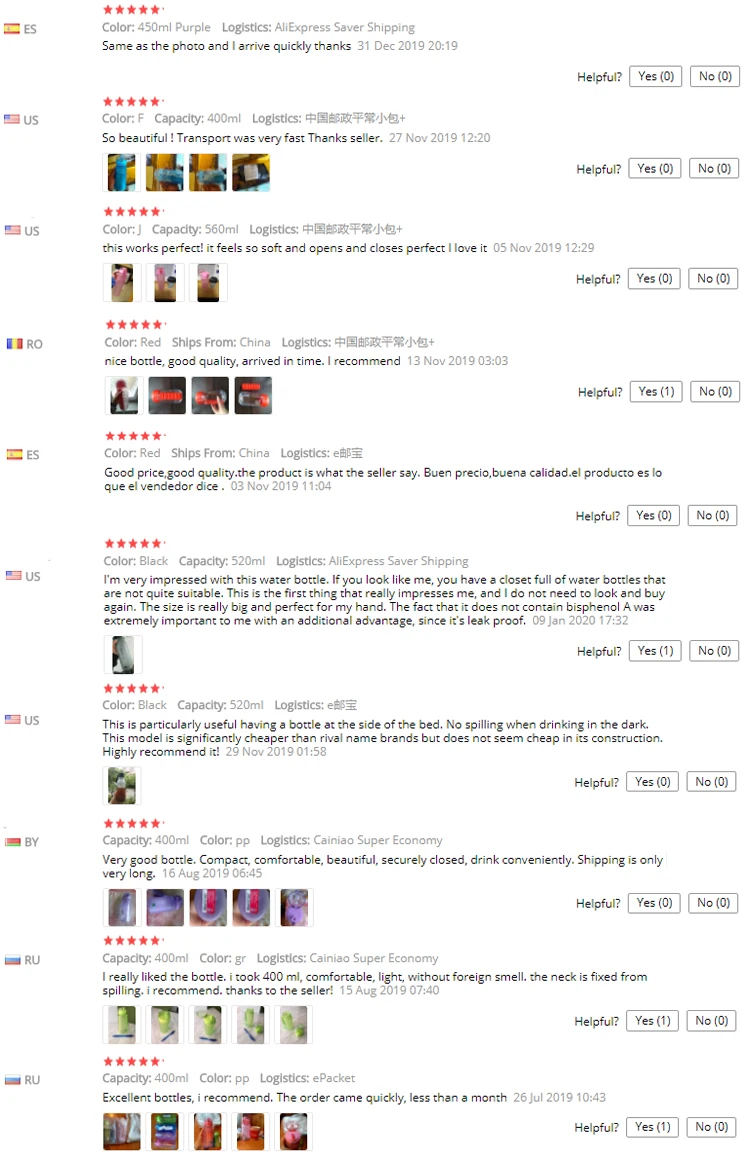Open photo under the 'side of the bed' review
The width and height of the screenshot is (750, 1162).
(x=122, y=786)
